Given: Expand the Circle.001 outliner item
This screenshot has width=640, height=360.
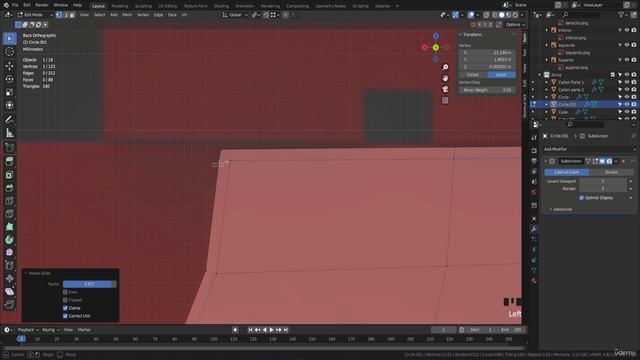Looking at the screenshot, I should [547, 104].
